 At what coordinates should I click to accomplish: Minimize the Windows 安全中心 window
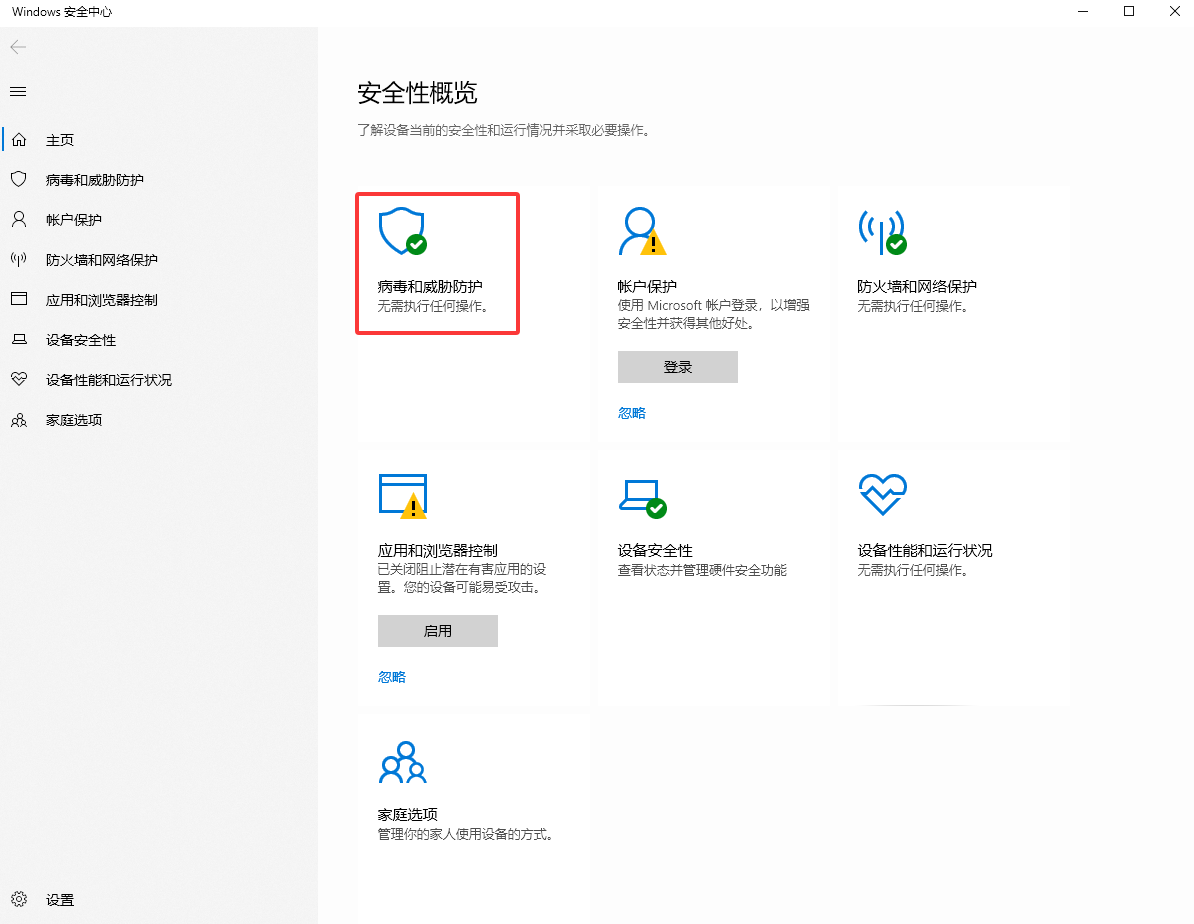pyautogui.click(x=1084, y=11)
